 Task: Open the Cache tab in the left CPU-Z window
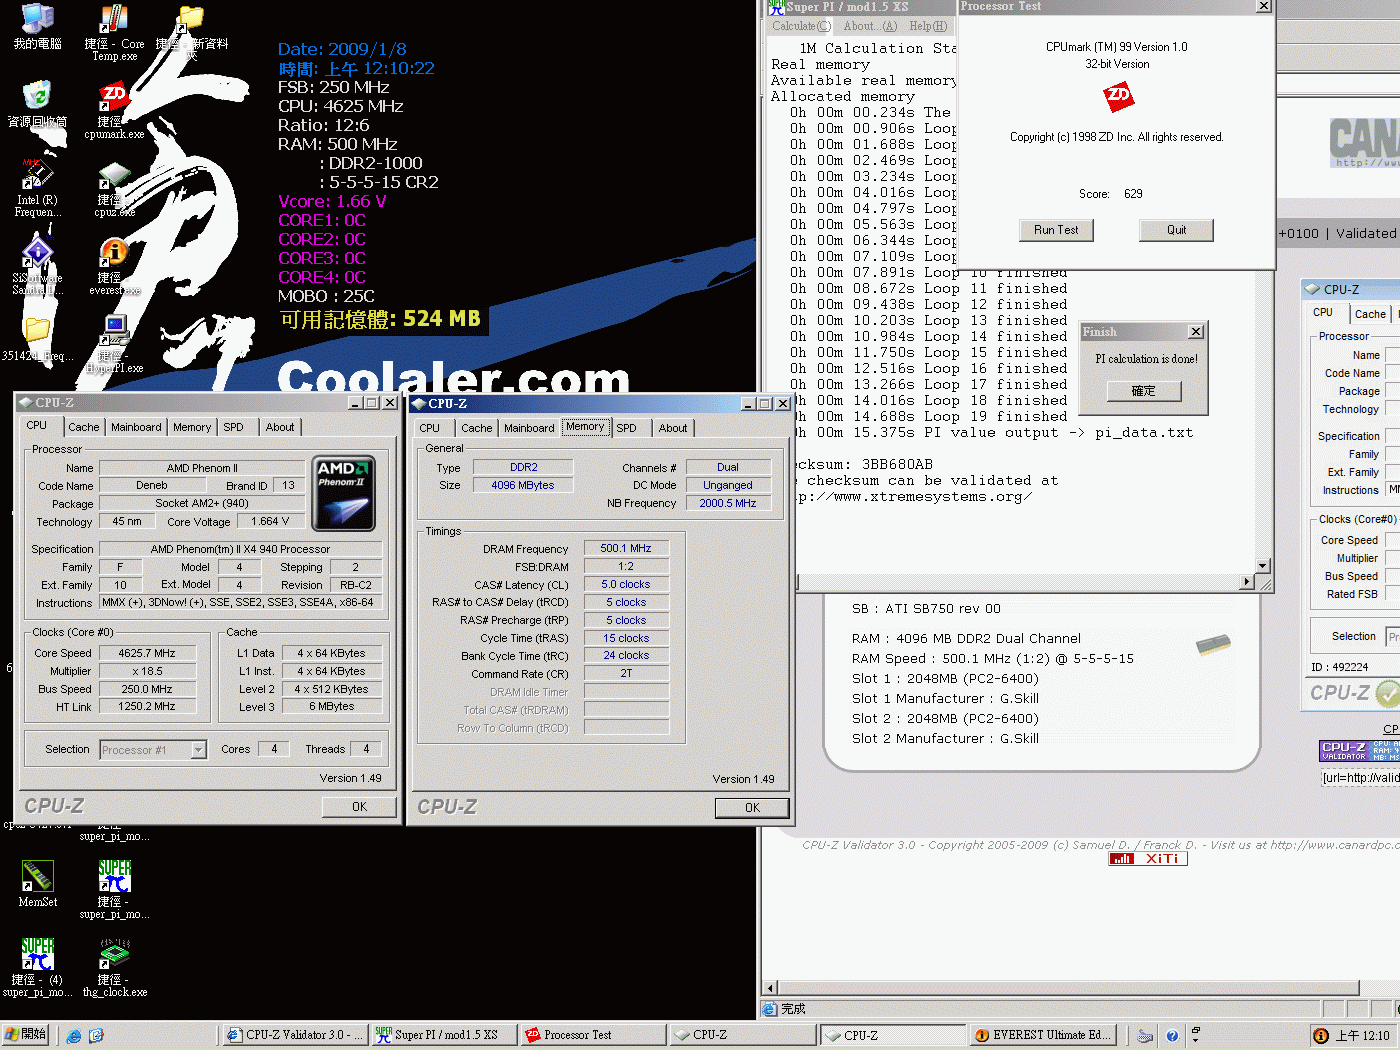83,427
